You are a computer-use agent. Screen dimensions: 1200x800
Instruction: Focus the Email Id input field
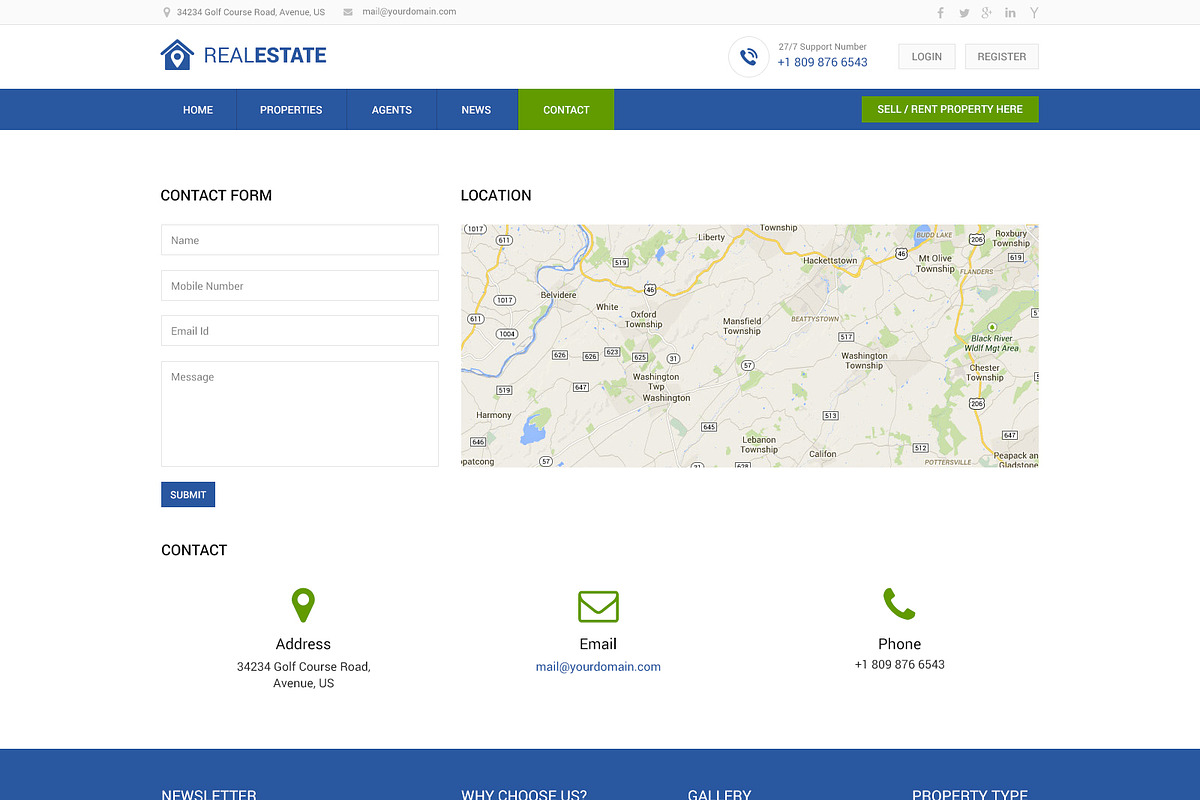(300, 331)
